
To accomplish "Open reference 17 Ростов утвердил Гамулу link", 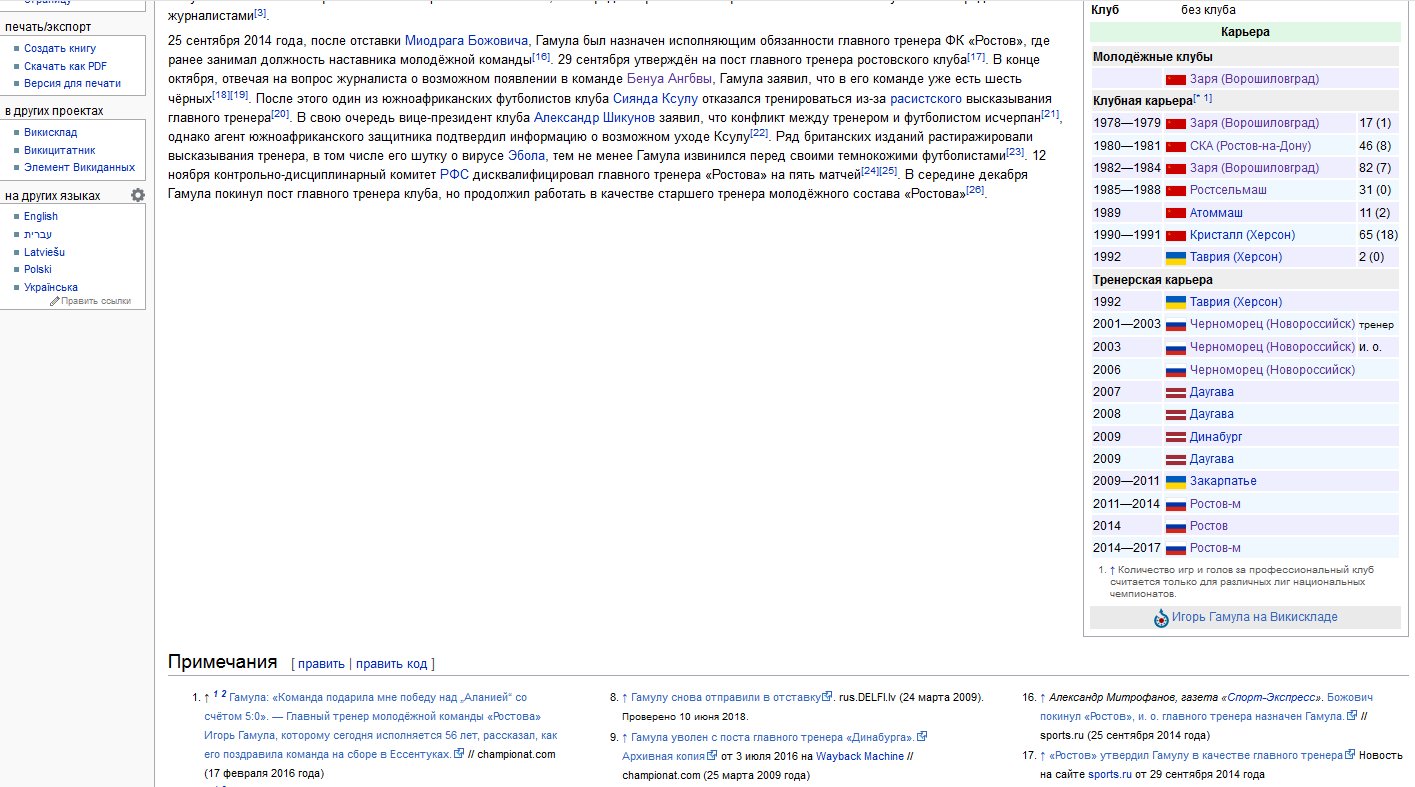I will pyautogui.click(x=1196, y=756).
